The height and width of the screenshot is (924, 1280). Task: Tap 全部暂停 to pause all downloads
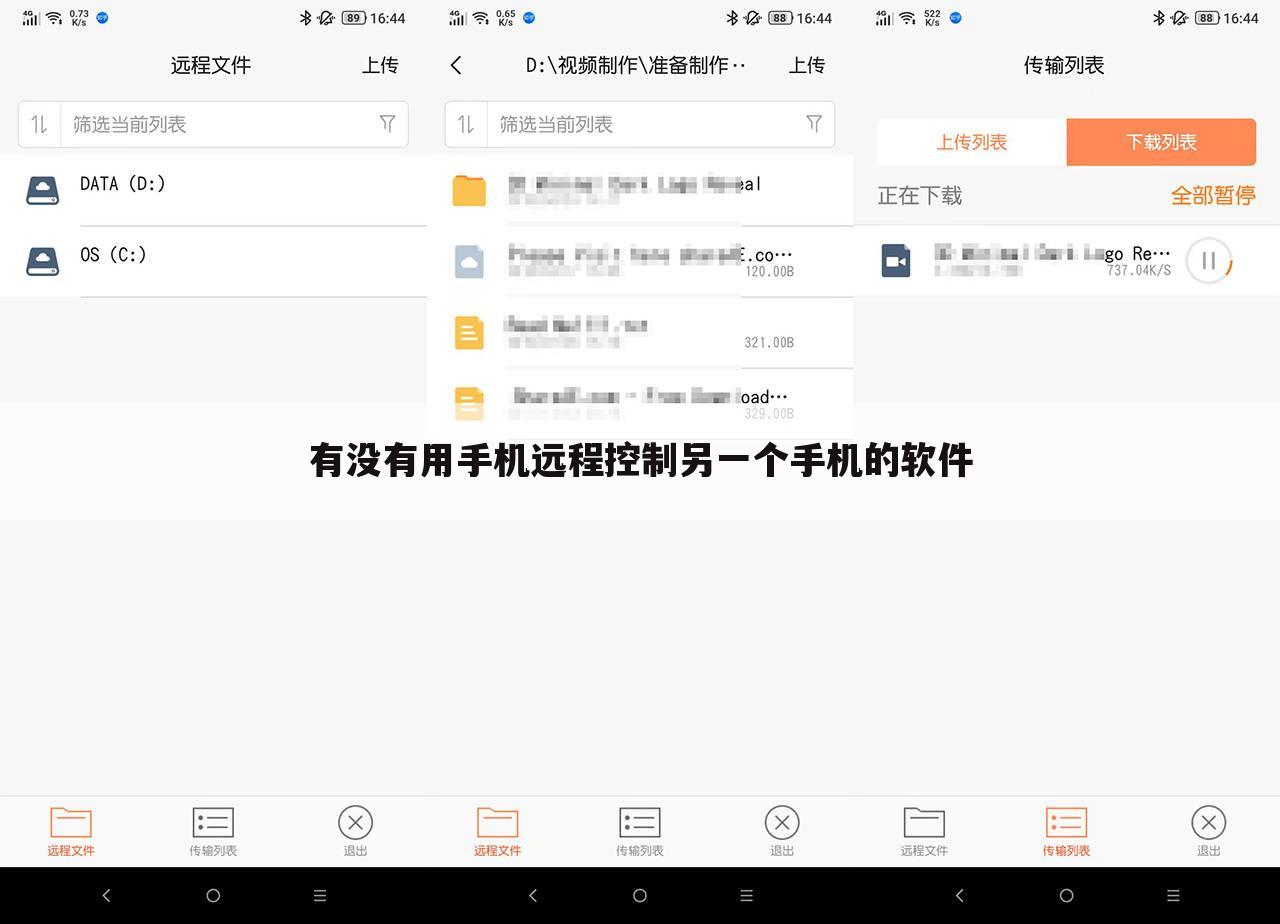pos(1213,195)
